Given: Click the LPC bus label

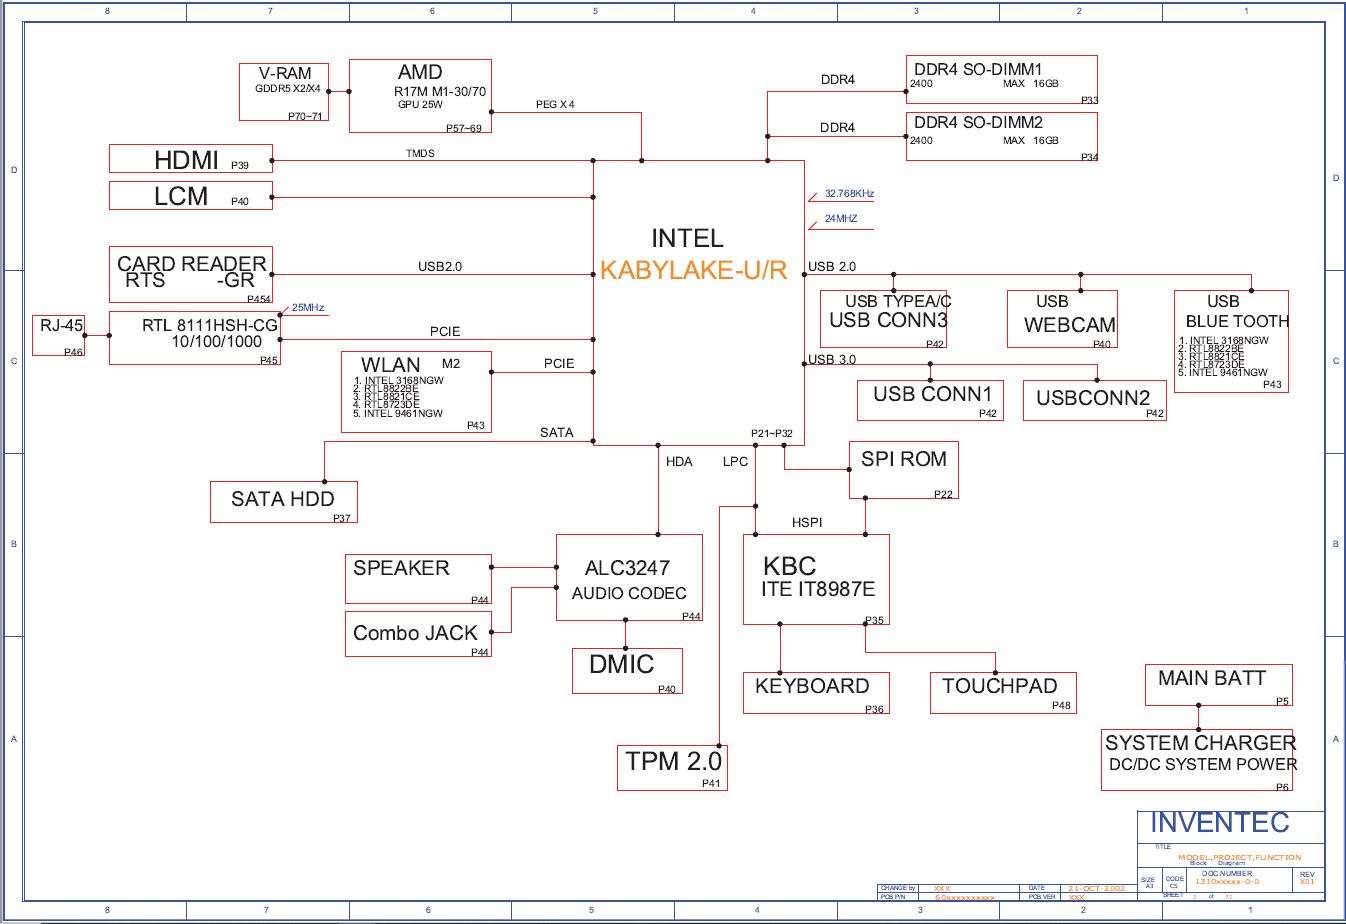Looking at the screenshot, I should tap(735, 461).
